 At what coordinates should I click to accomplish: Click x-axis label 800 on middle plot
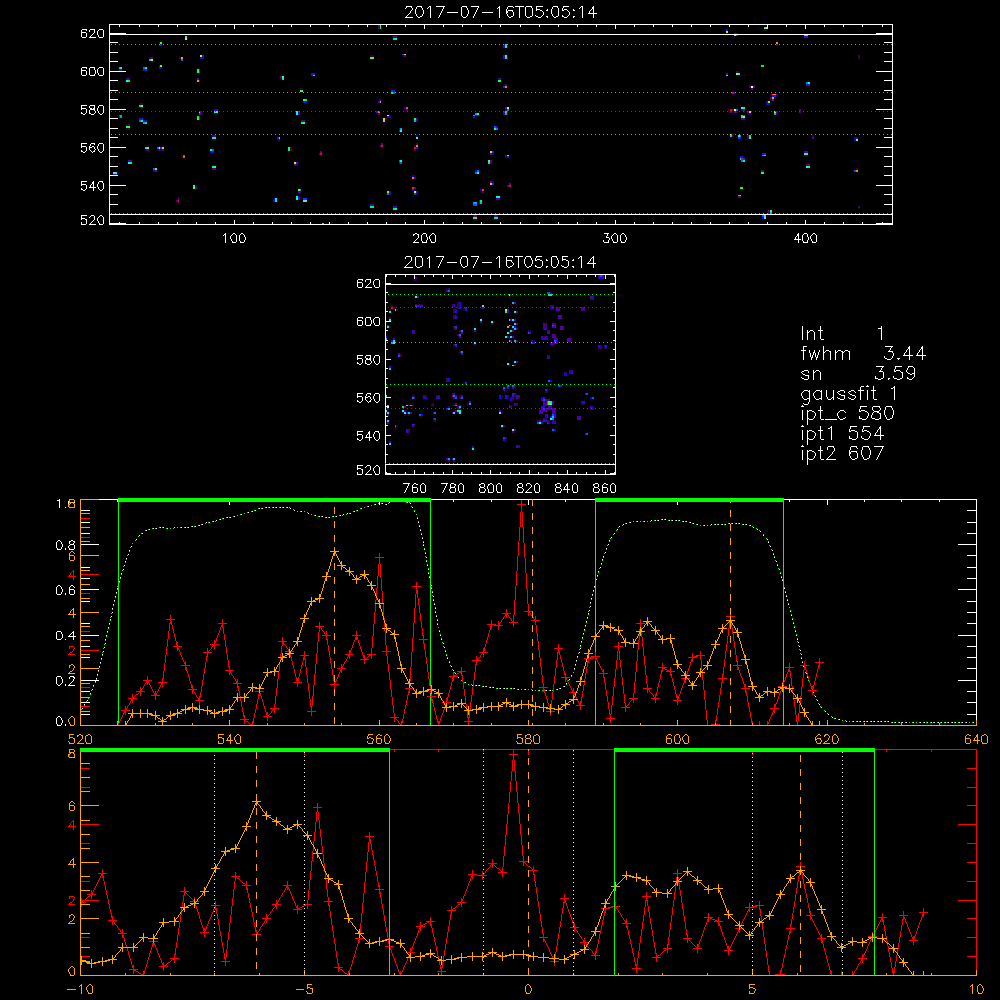click(x=490, y=489)
